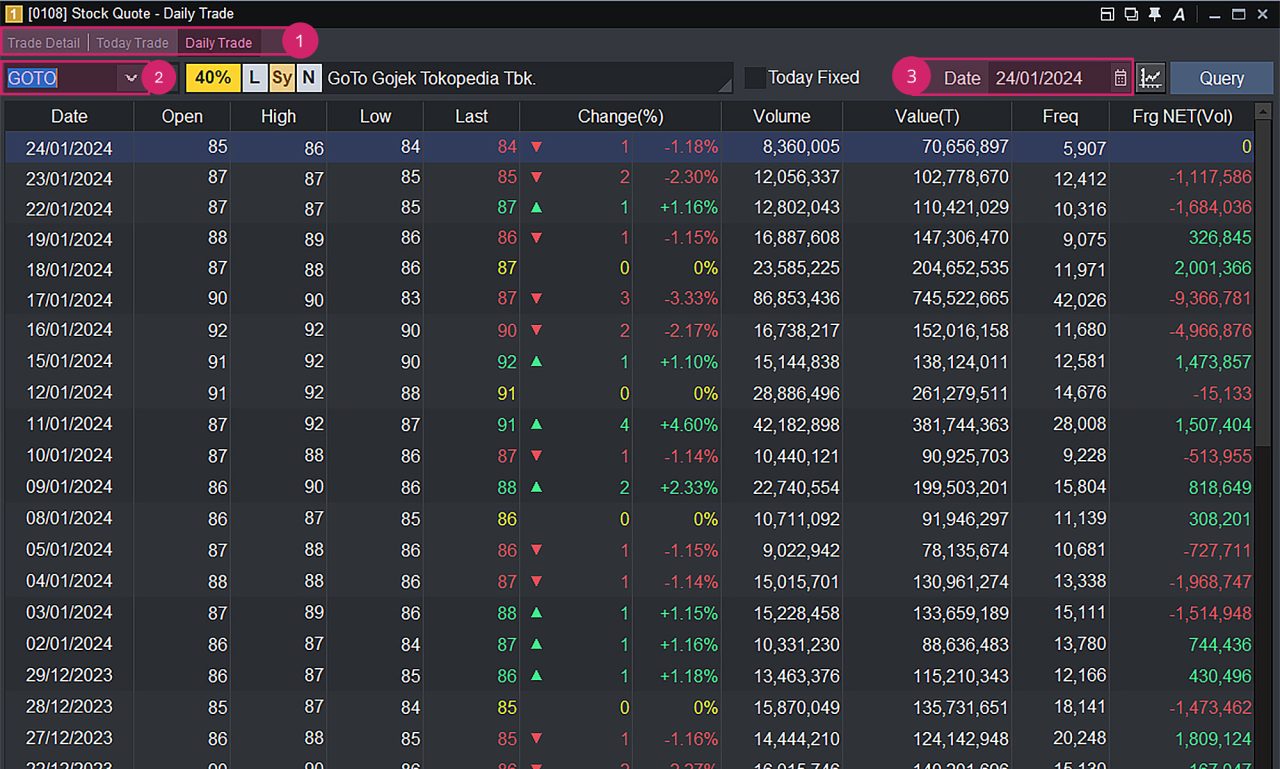Click the 'N' stock indicator badge

[x=308, y=78]
